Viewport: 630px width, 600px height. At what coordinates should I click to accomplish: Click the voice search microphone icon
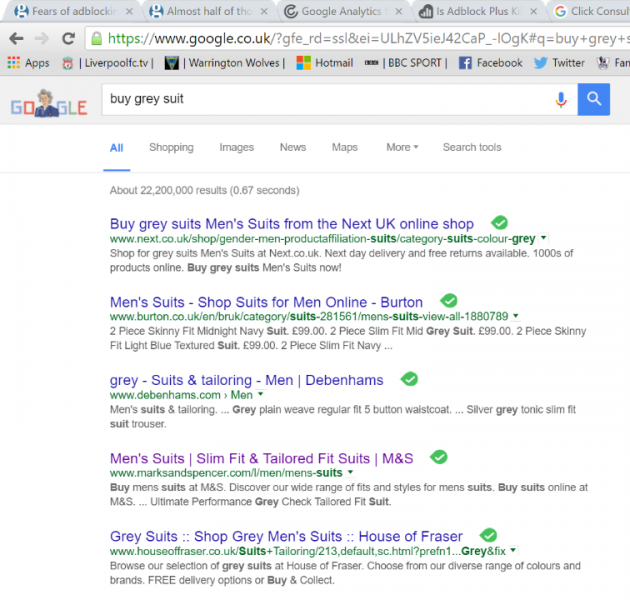click(561, 99)
